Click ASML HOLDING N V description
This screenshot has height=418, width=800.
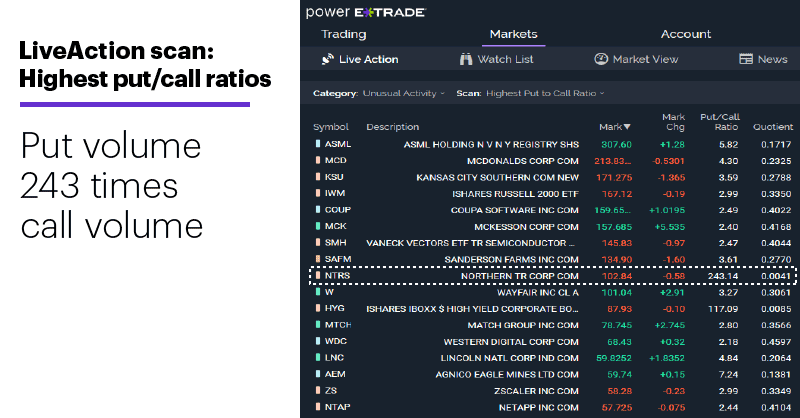pos(491,144)
